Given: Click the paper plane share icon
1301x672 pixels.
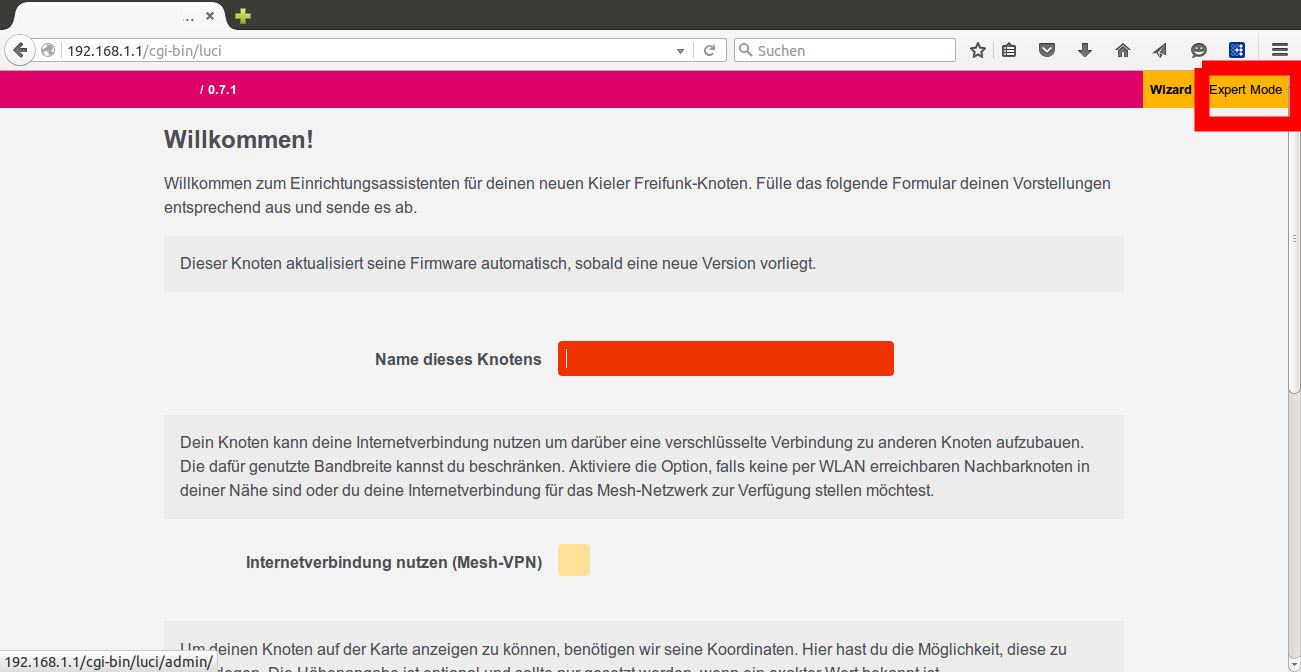Looking at the screenshot, I should (x=1160, y=50).
